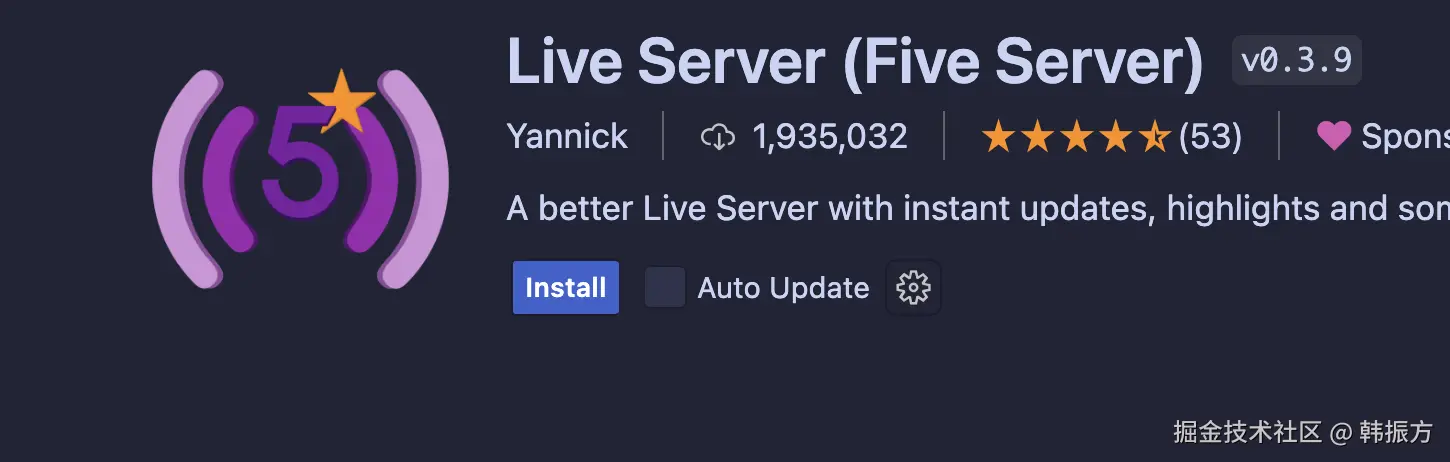Click the v0.3.9 version badge
Viewport: 1450px width, 462px height.
1296,61
